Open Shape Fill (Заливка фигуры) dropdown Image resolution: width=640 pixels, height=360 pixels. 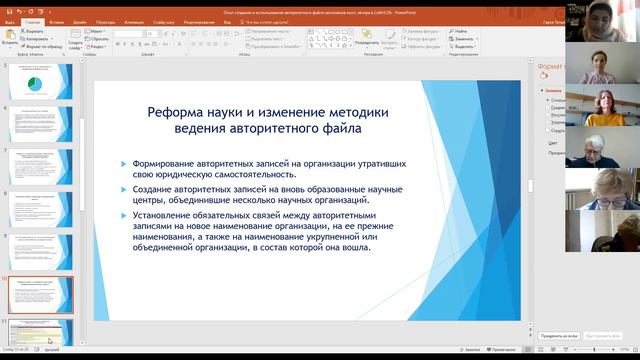click(x=420, y=31)
